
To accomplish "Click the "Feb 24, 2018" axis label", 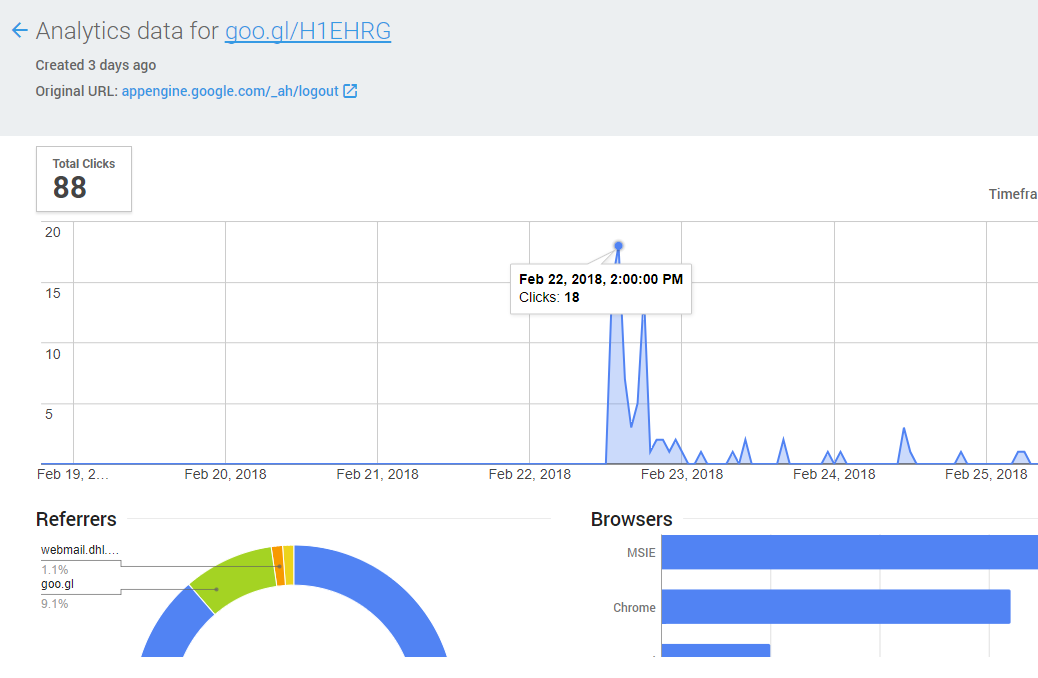I will [834, 474].
